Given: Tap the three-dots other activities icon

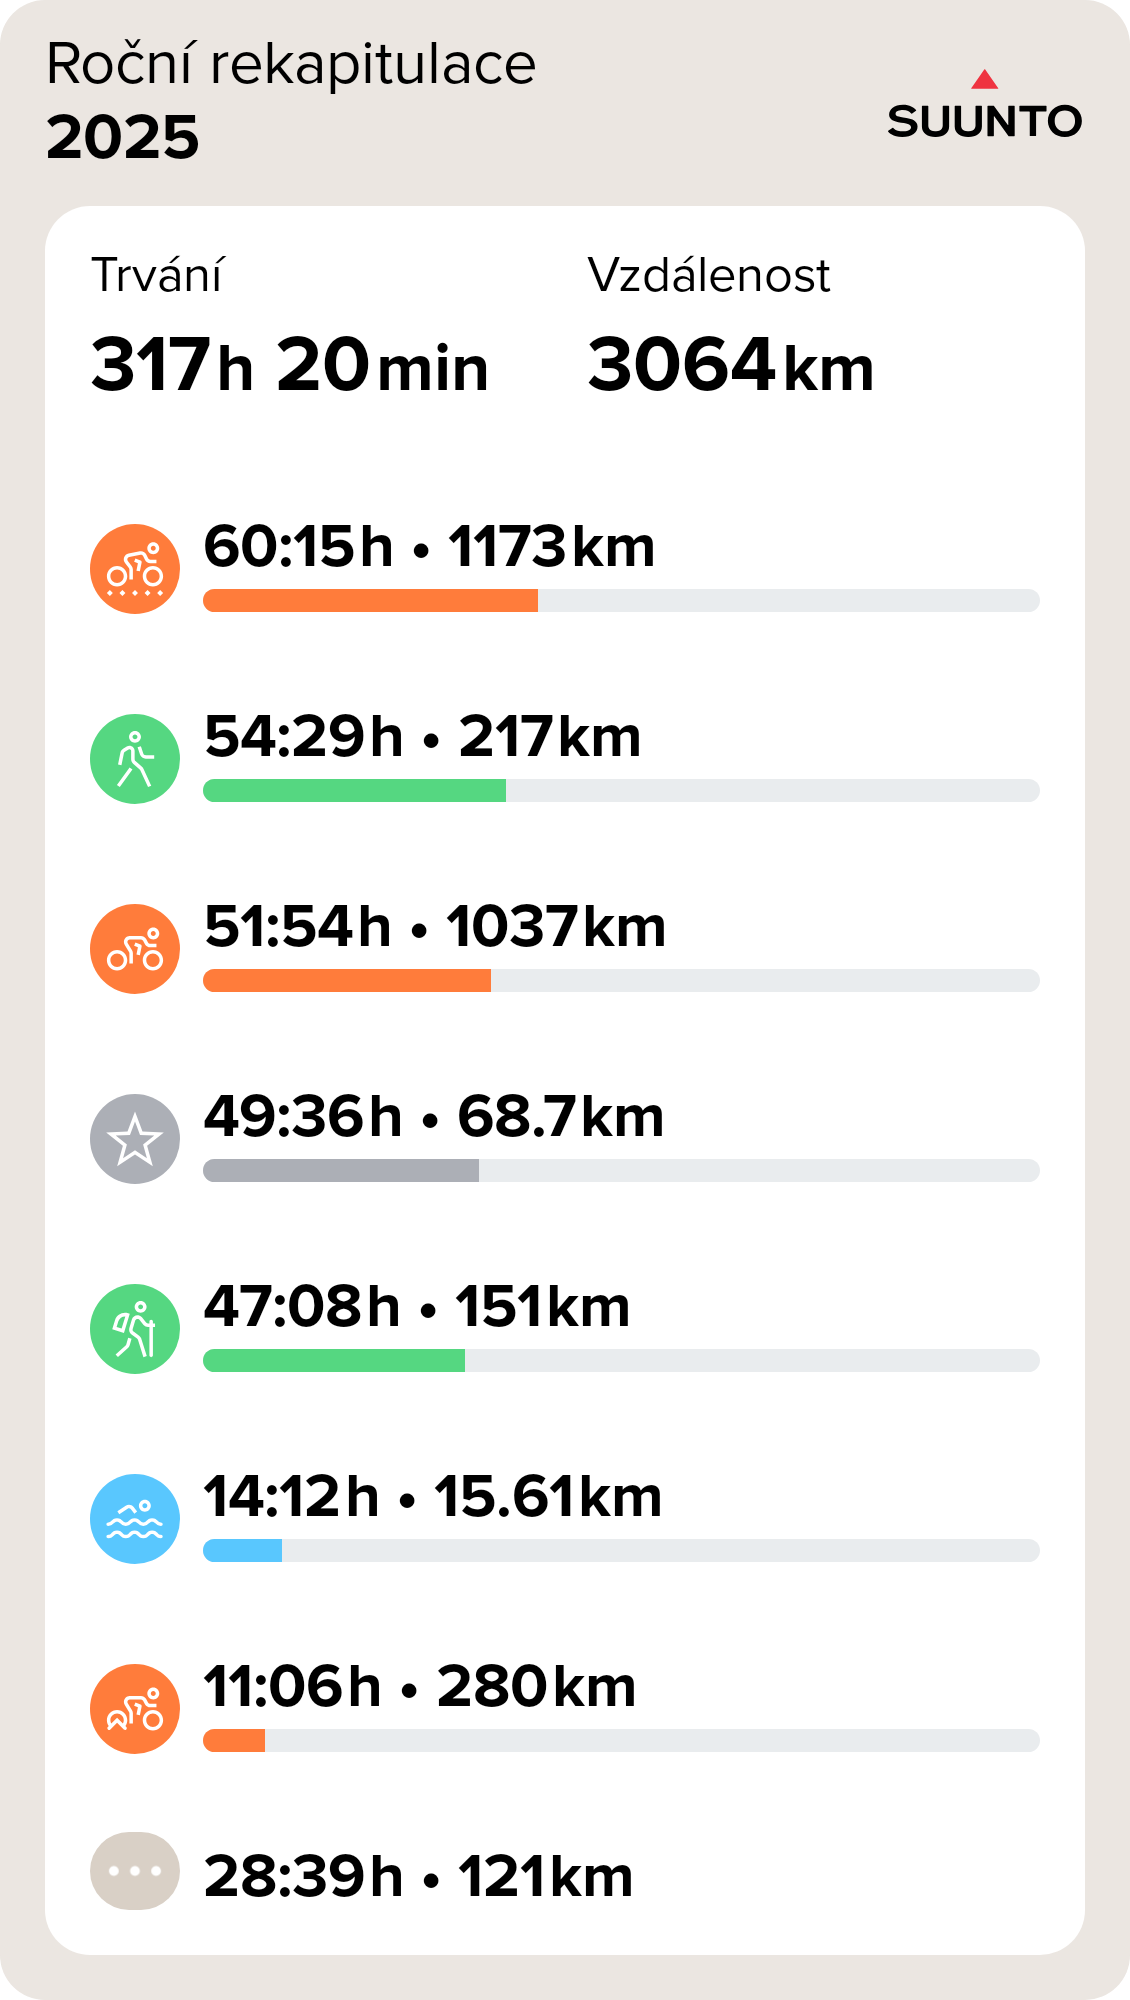Looking at the screenshot, I should [x=135, y=1870].
